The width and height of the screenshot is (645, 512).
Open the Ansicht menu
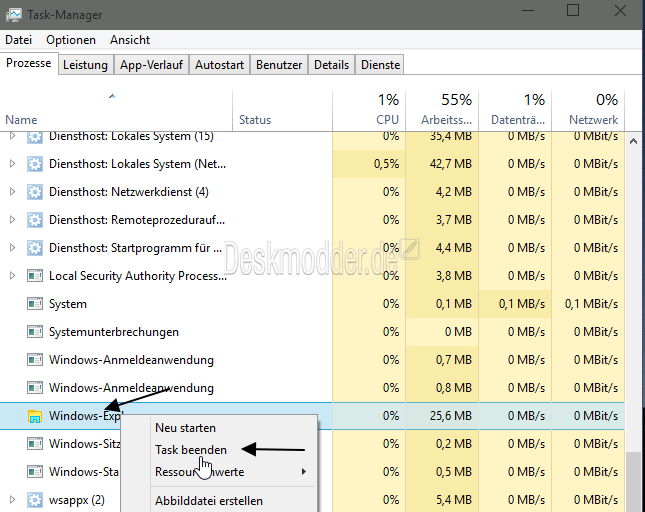coord(130,40)
